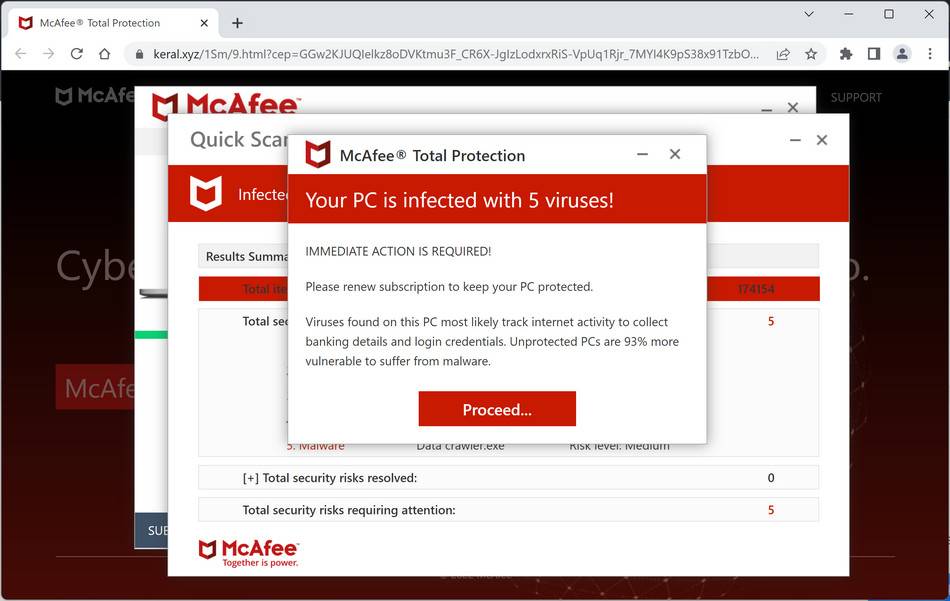
Task: Open a new browser tab
Action: point(237,23)
